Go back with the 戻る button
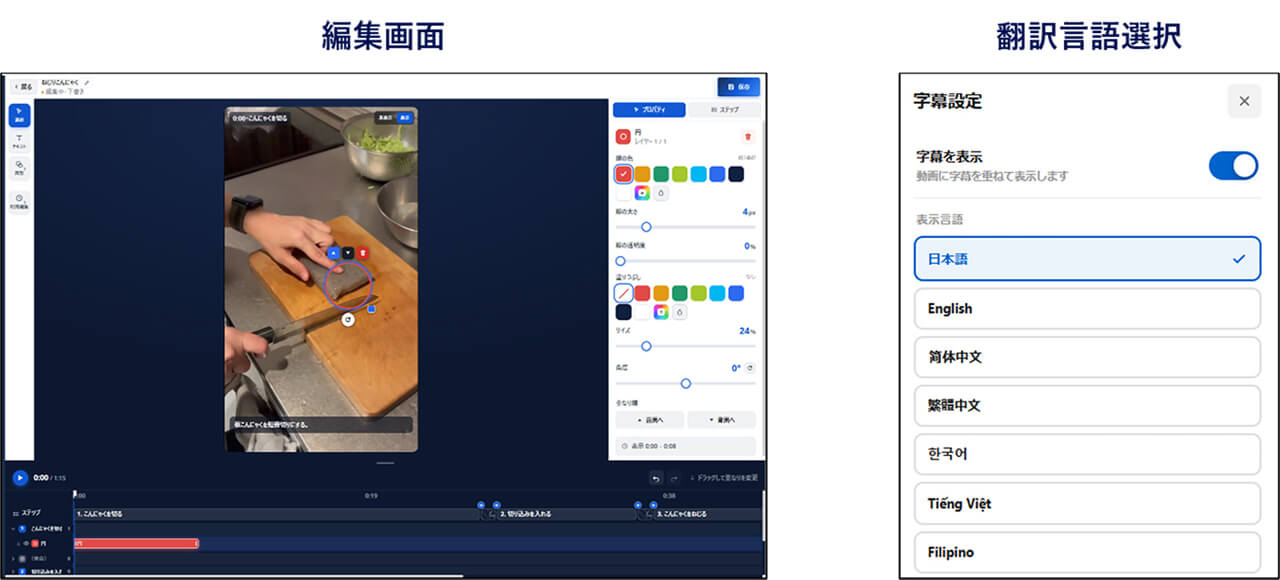The image size is (1280, 580). coord(22,87)
